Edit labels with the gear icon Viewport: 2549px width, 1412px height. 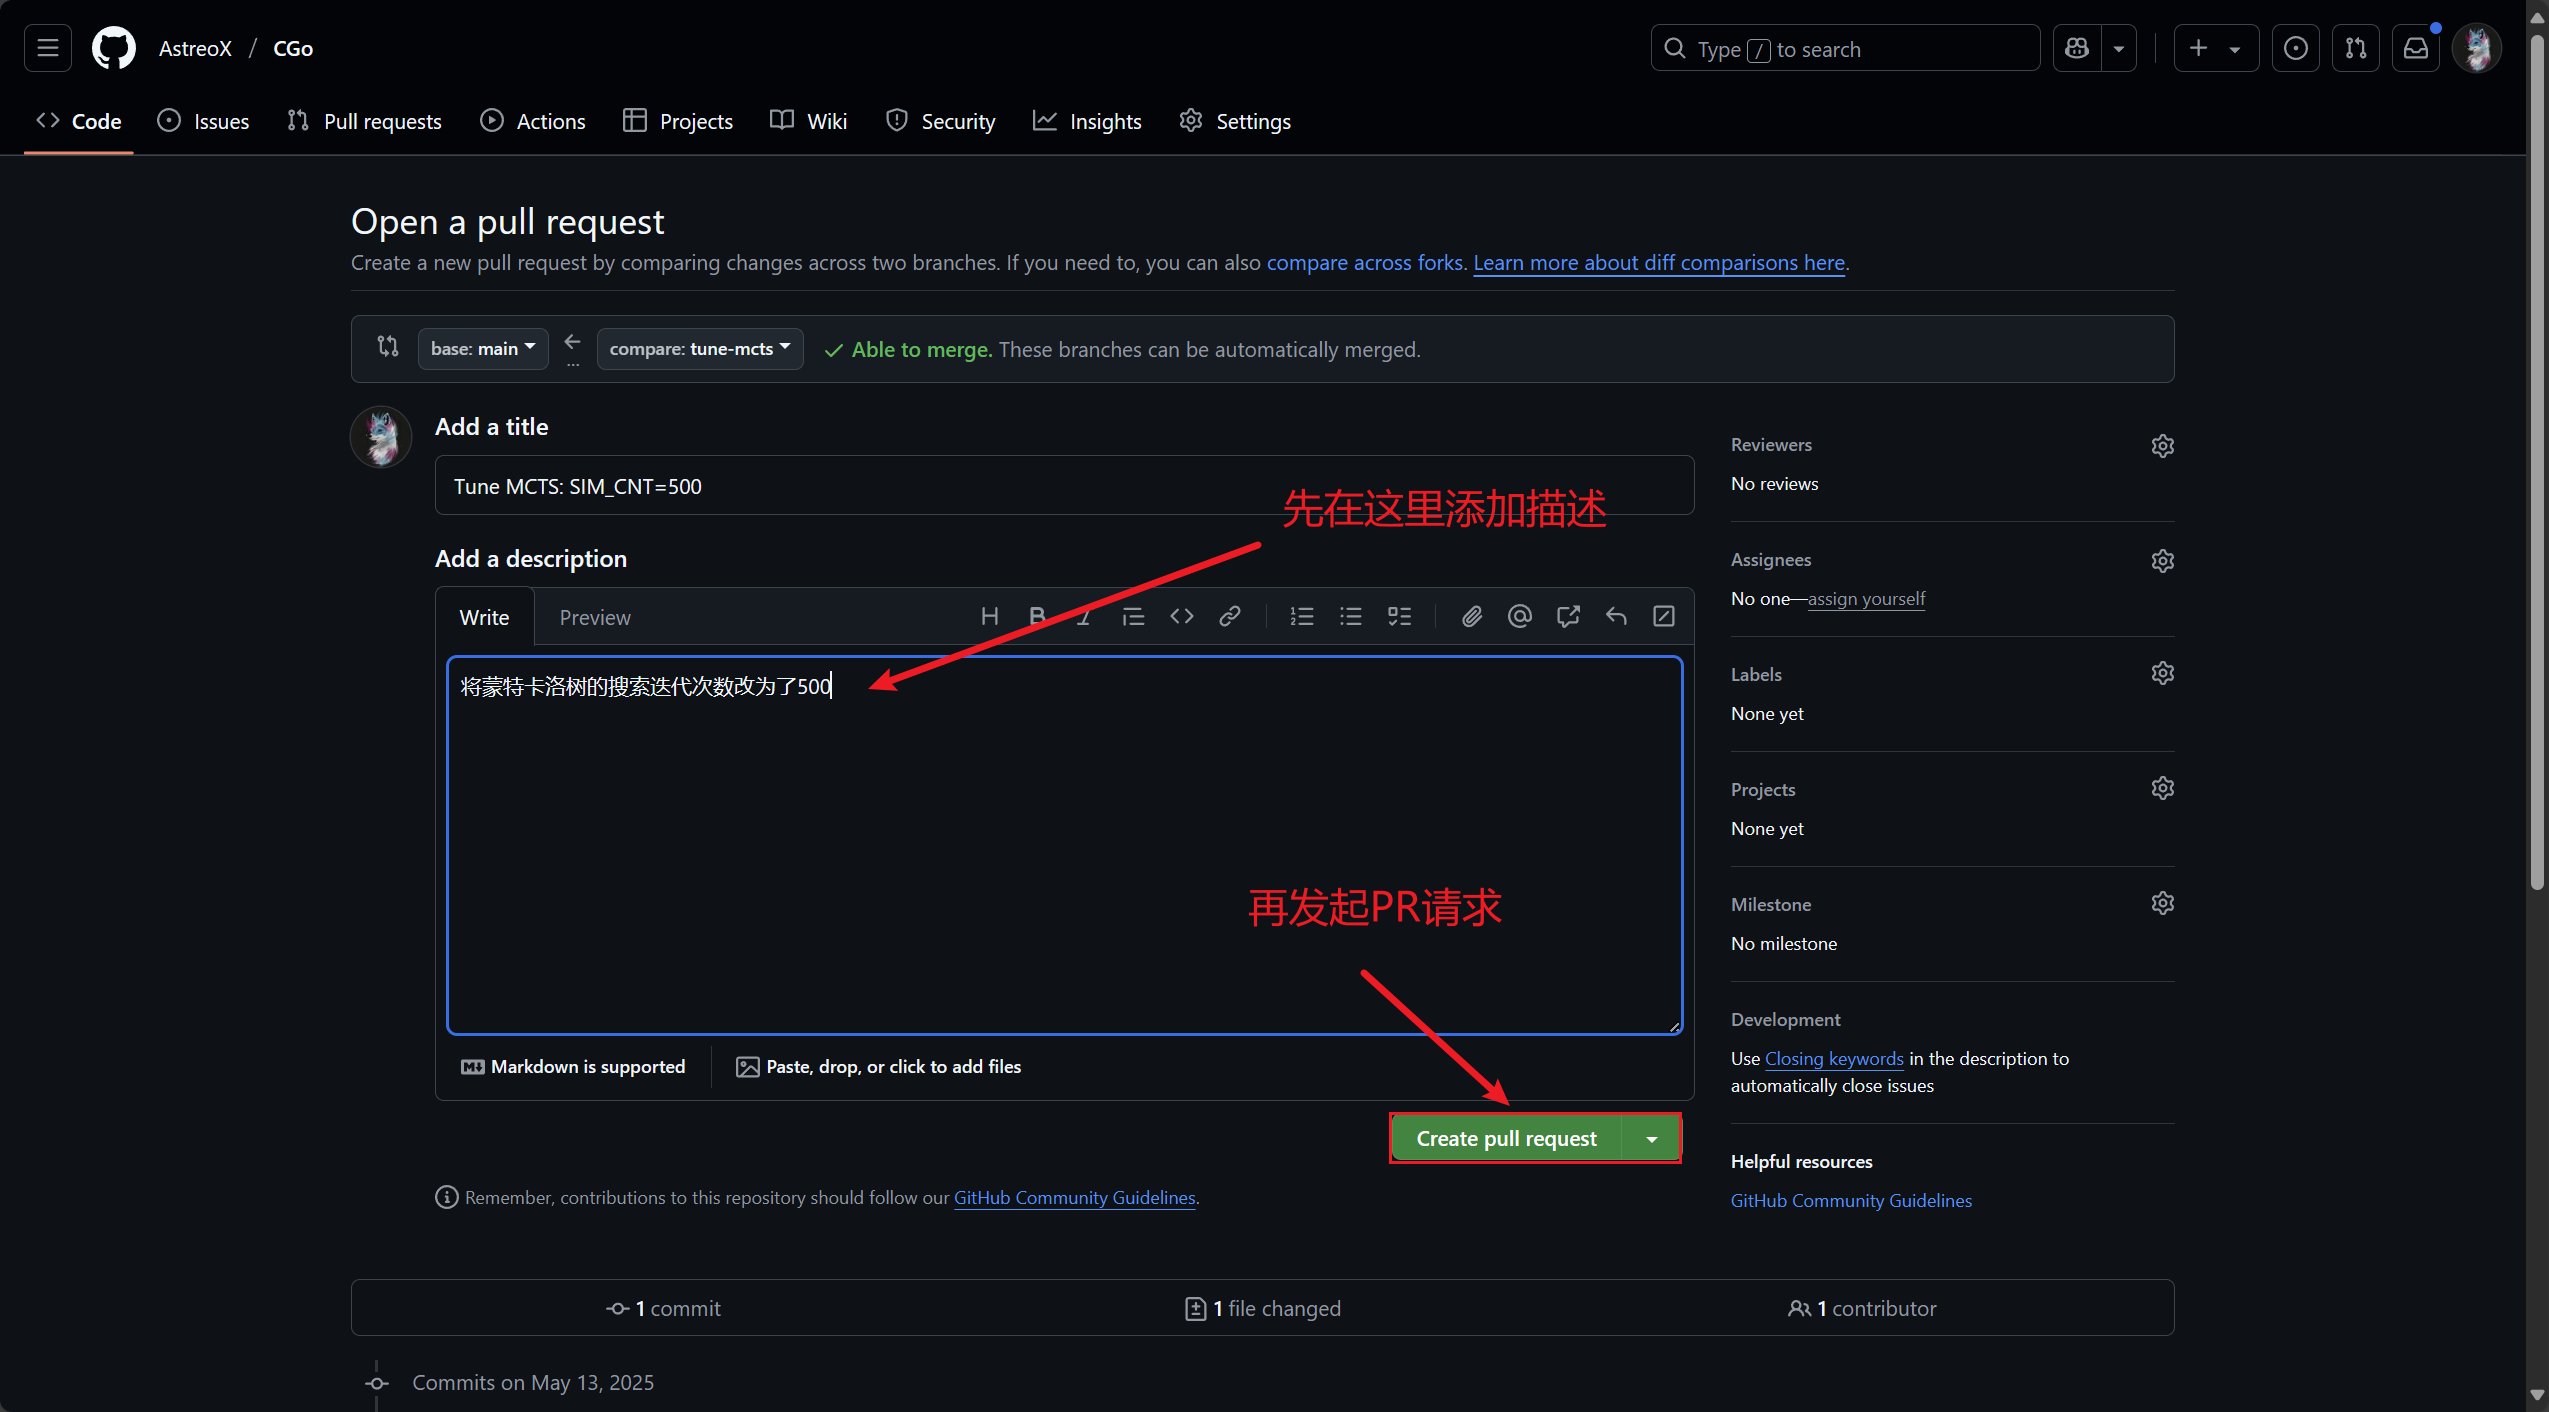point(2163,673)
